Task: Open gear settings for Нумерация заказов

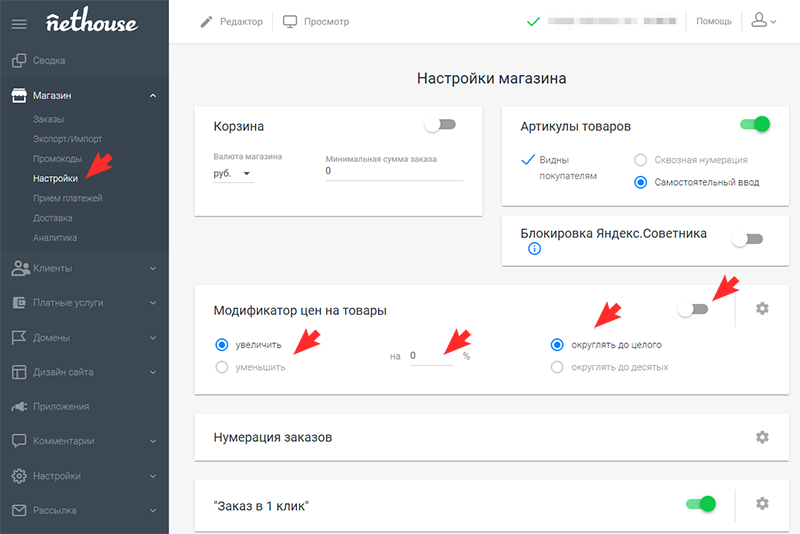Action: coord(762,437)
